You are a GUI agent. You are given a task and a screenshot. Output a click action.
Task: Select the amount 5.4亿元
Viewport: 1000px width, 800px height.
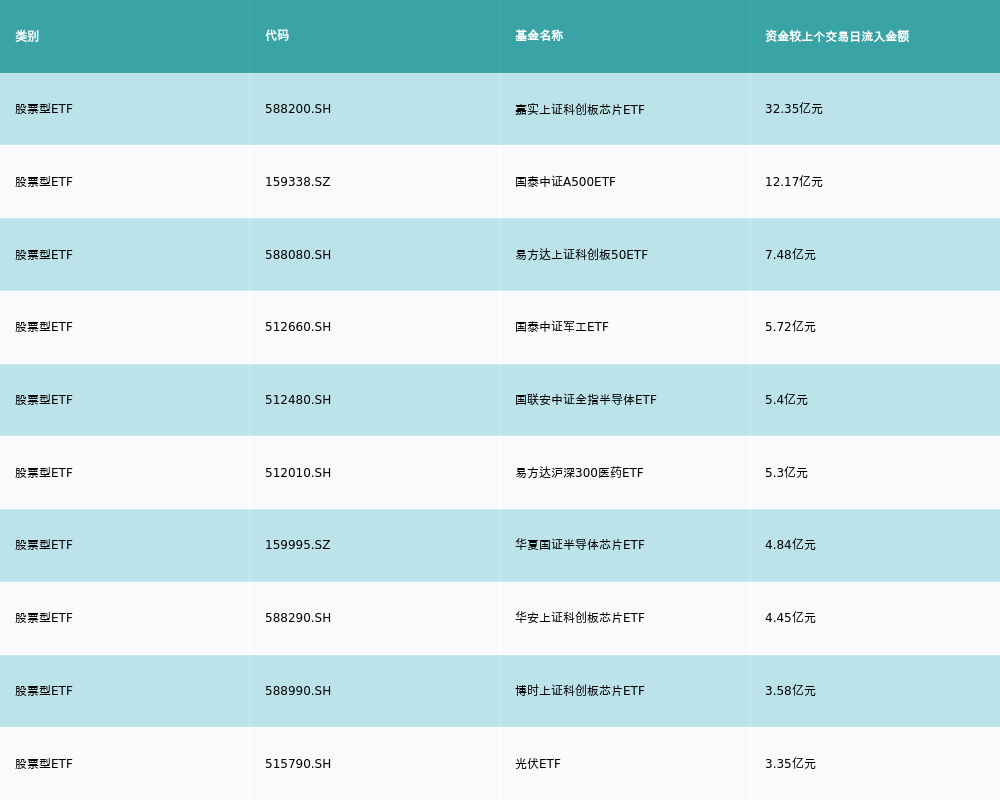(786, 400)
